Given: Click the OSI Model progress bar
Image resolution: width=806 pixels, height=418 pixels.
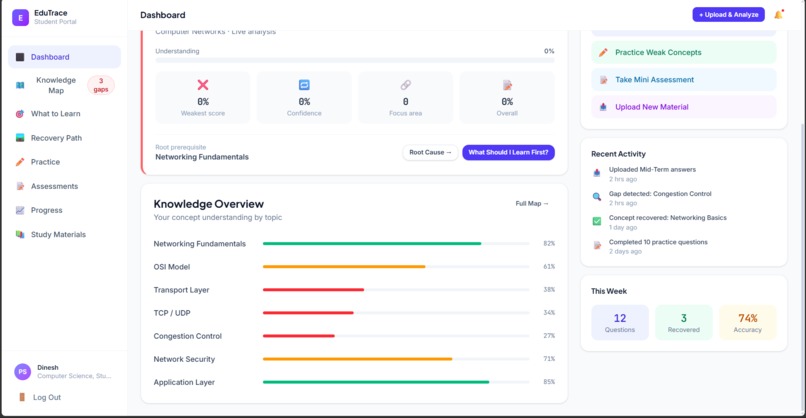Looking at the screenshot, I should point(396,267).
